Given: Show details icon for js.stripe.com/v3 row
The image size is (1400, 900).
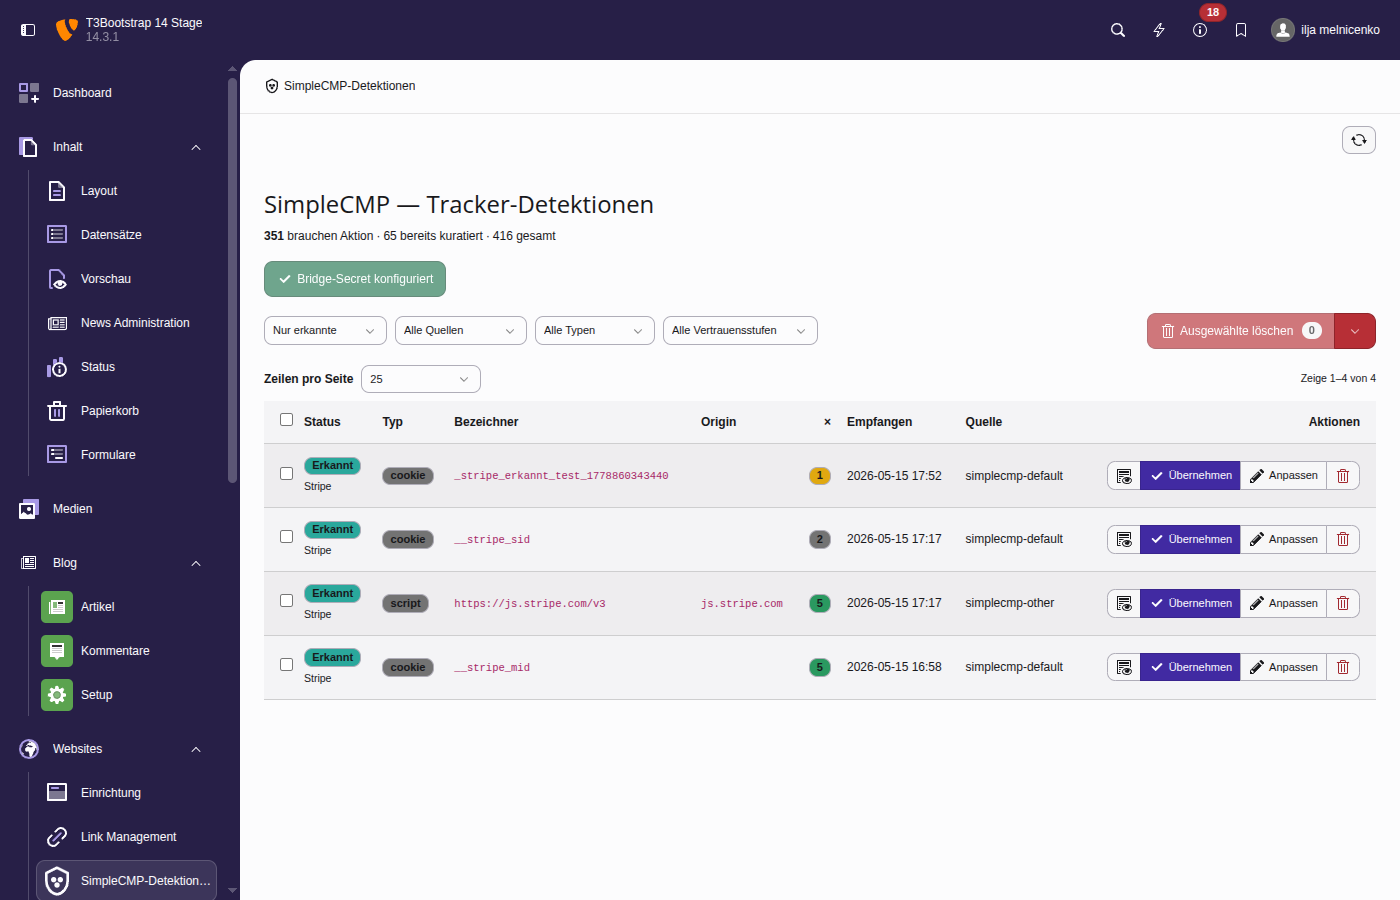Looking at the screenshot, I should [1124, 604].
